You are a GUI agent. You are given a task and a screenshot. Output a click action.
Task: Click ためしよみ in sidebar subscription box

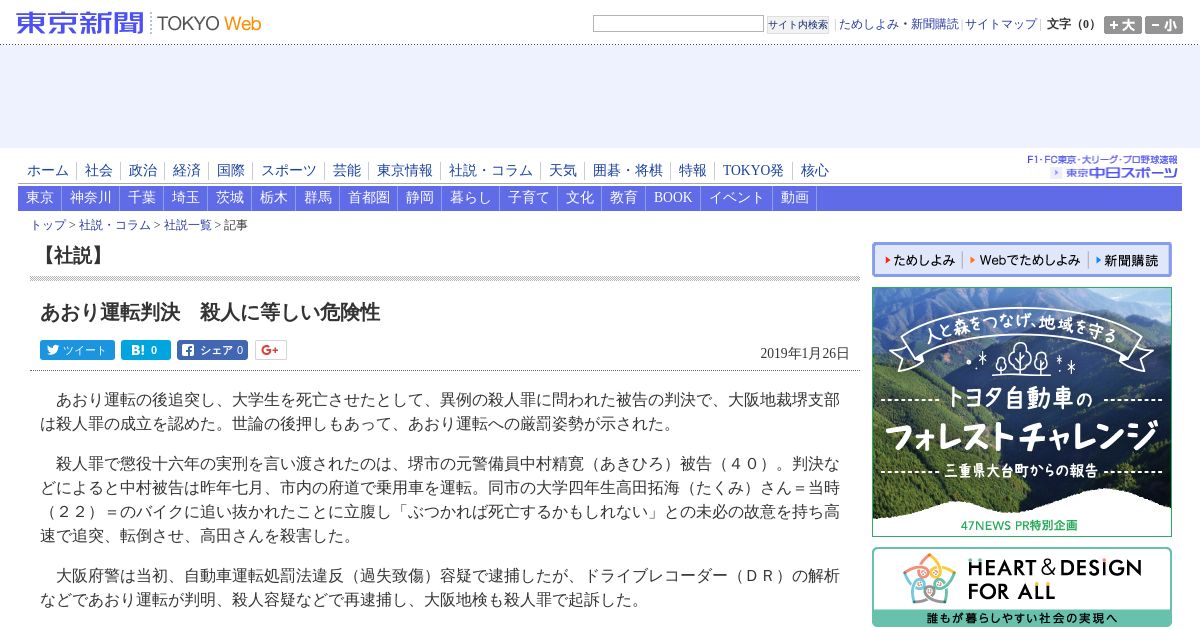pos(917,260)
